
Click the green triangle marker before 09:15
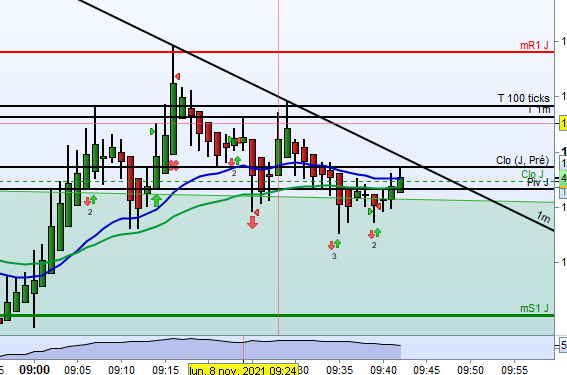pyautogui.click(x=153, y=131)
